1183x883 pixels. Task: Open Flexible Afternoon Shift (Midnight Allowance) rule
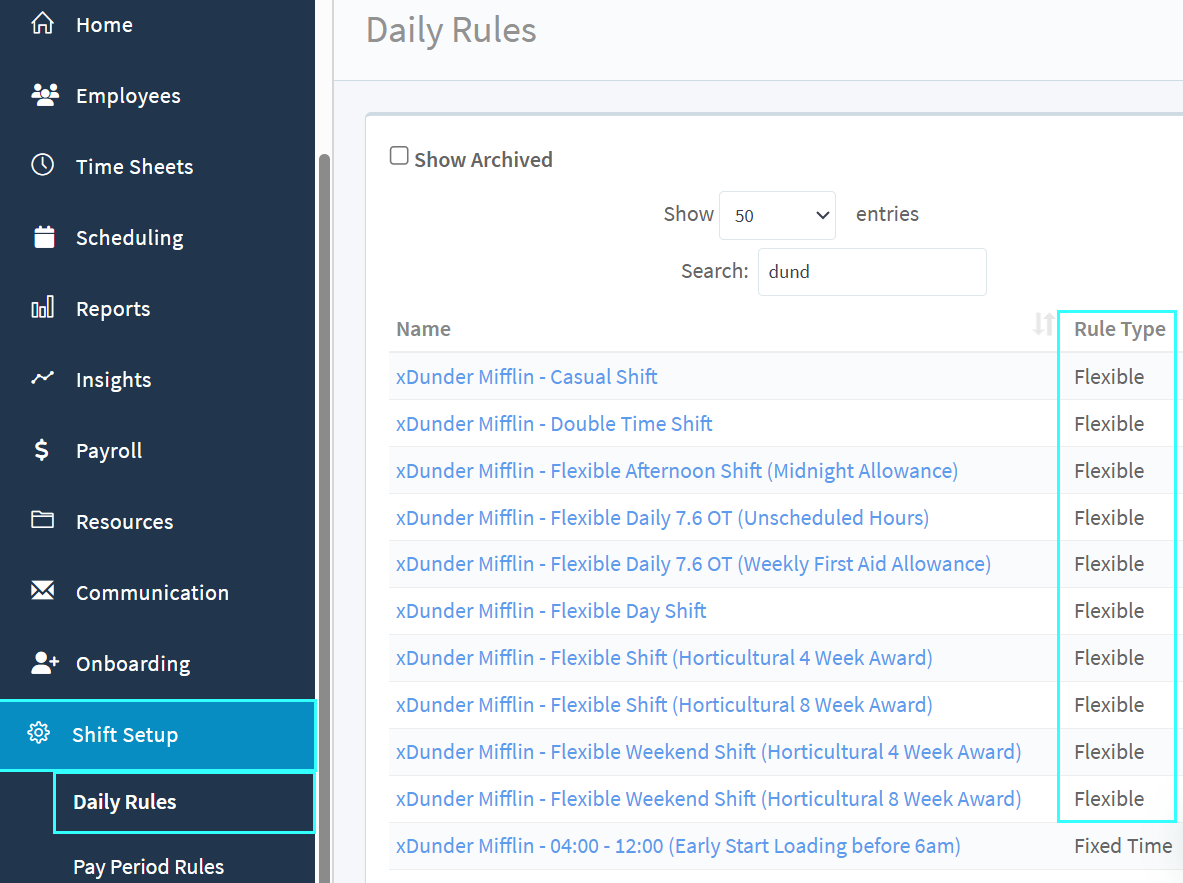click(677, 471)
